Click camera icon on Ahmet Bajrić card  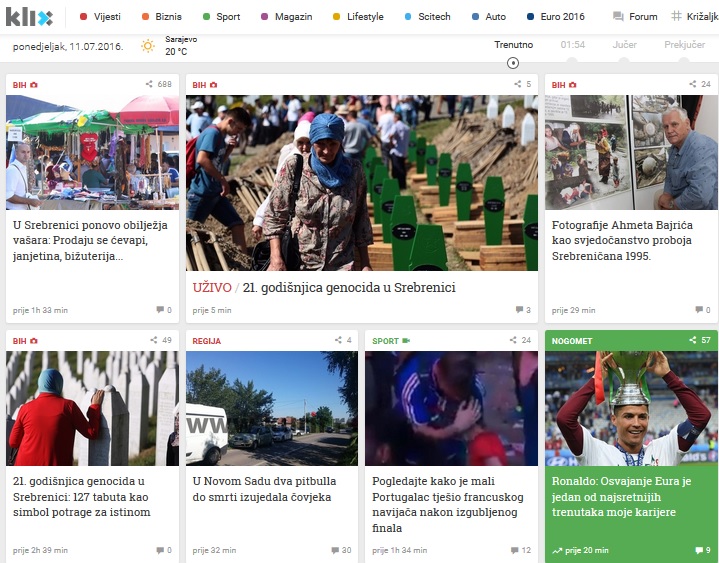click(x=573, y=85)
